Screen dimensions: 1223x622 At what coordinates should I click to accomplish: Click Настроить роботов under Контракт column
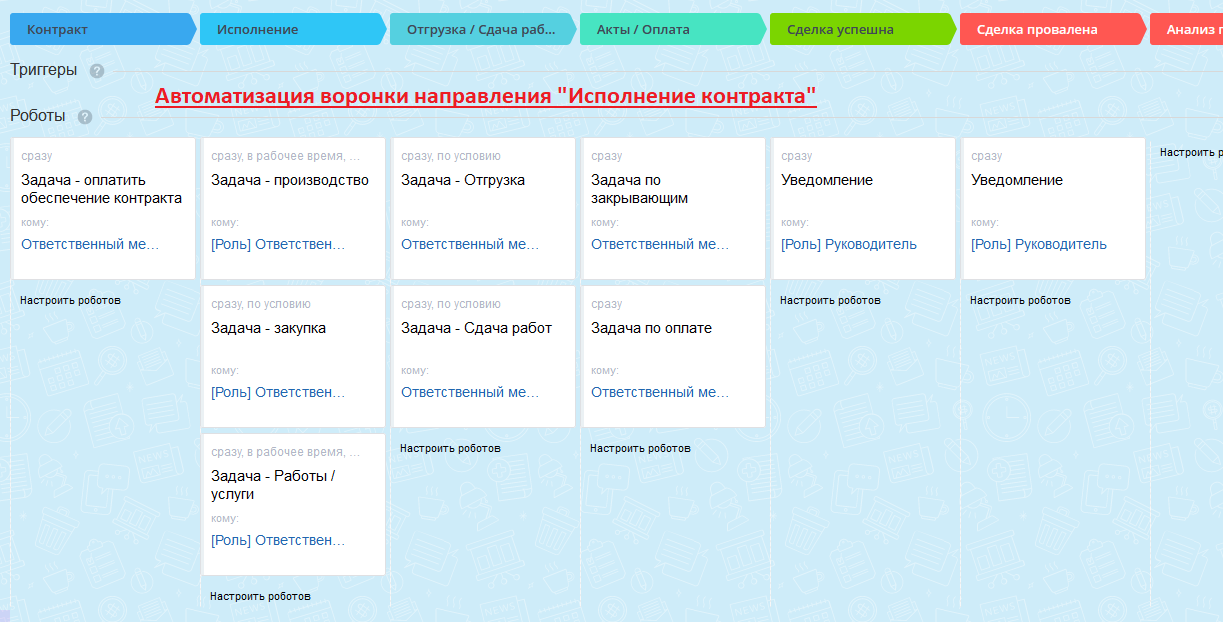pyautogui.click(x=70, y=300)
